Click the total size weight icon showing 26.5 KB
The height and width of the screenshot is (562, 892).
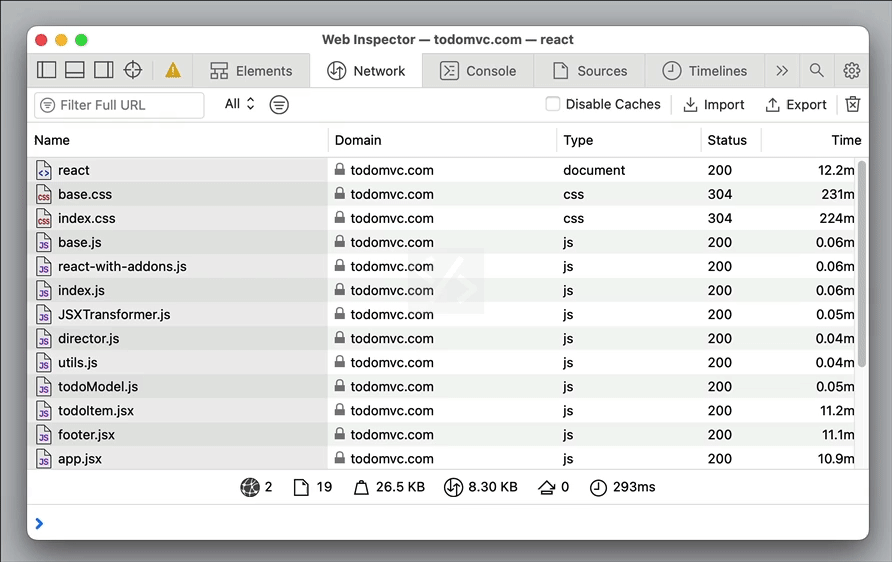point(361,487)
